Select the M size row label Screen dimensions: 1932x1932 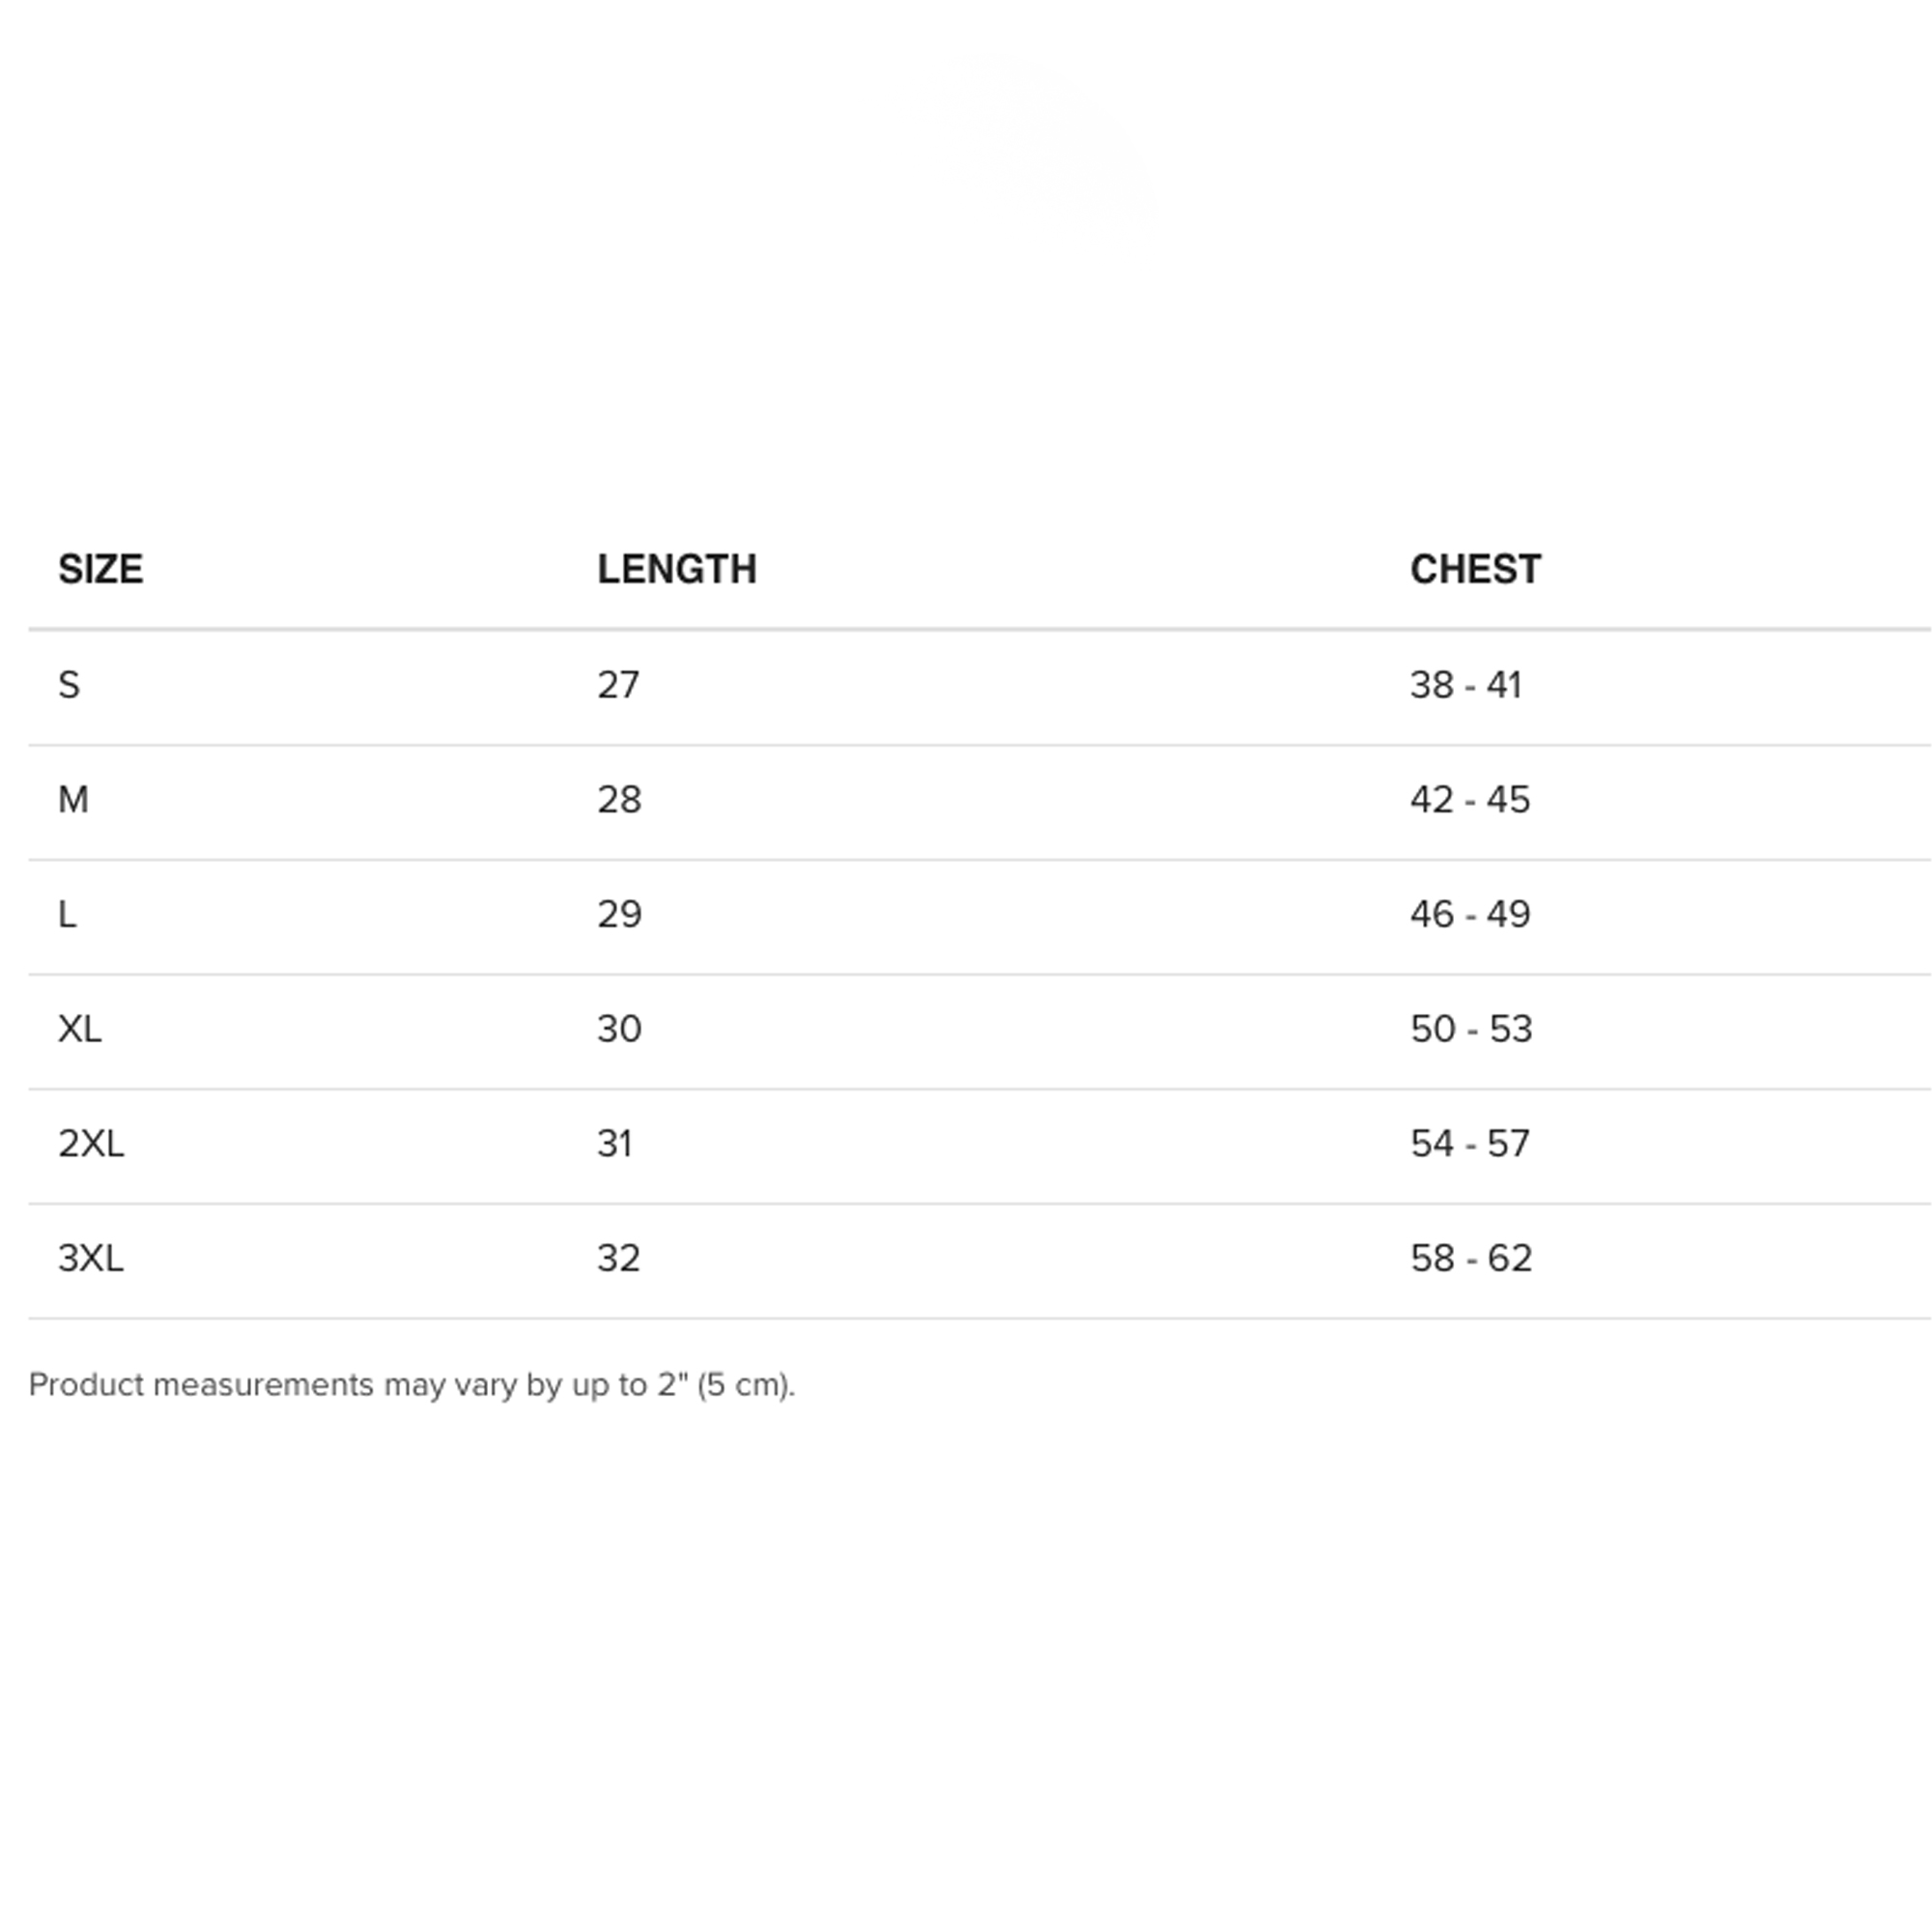click(73, 800)
